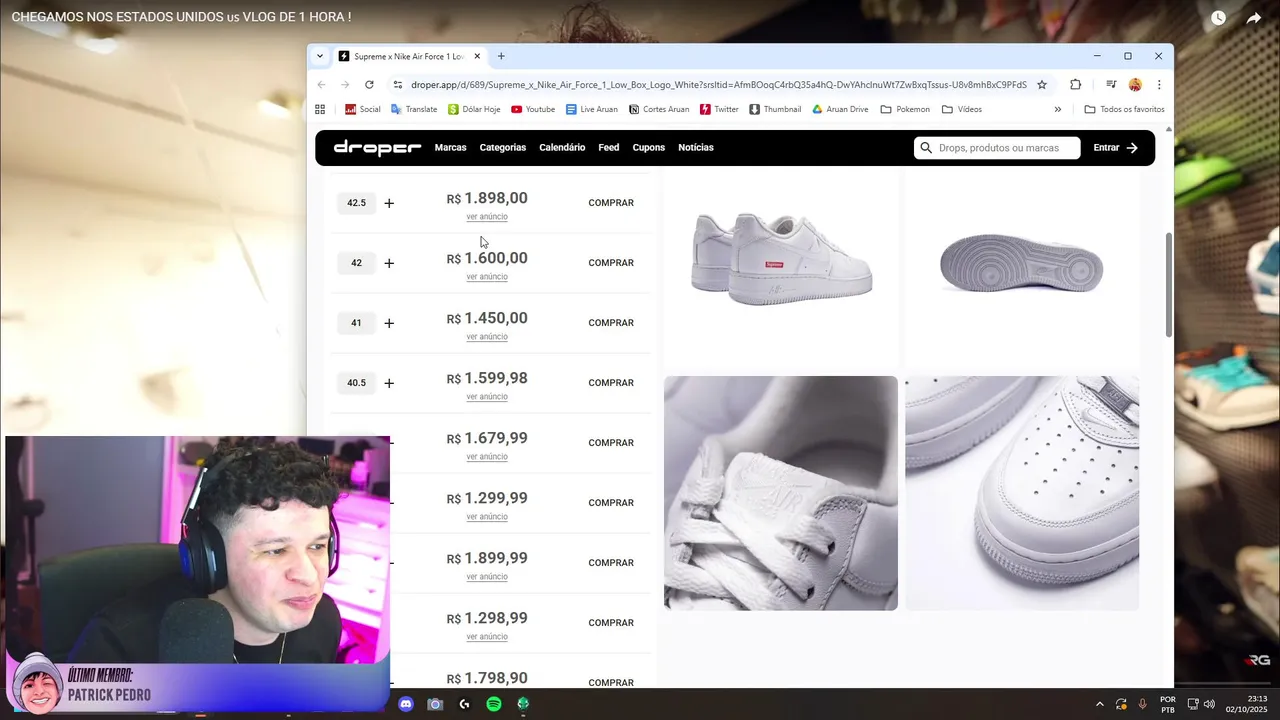Click the page vertical scrollbar thumb
The width and height of the screenshot is (1280, 720).
pyautogui.click(x=1169, y=285)
